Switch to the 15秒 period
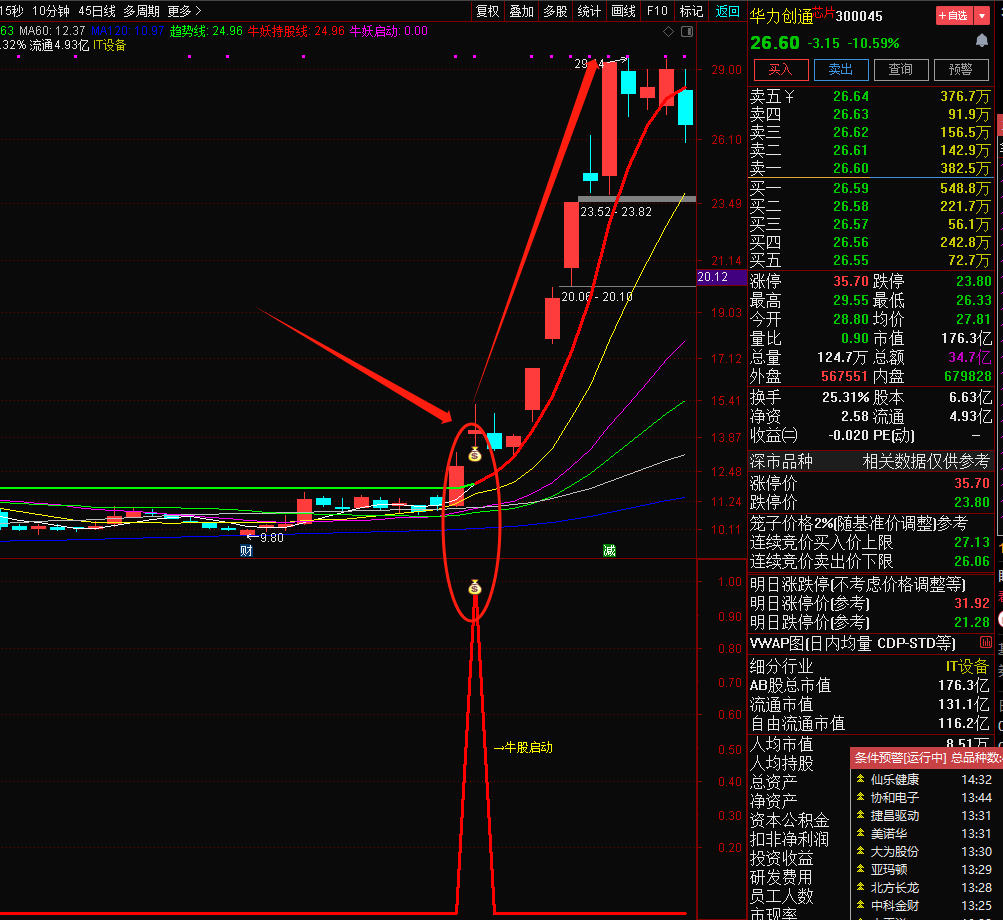The width and height of the screenshot is (1003, 920). pos(11,11)
